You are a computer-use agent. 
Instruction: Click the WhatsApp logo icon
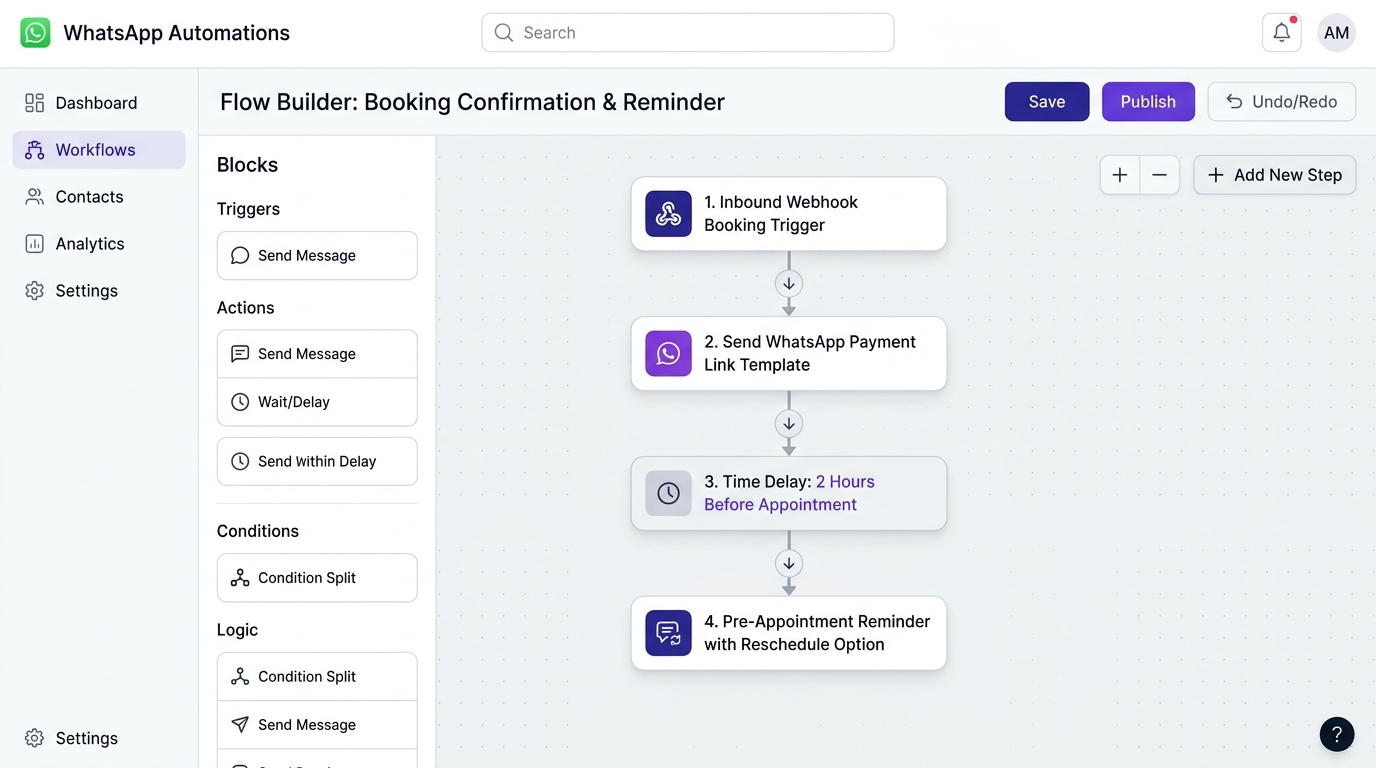(35, 33)
